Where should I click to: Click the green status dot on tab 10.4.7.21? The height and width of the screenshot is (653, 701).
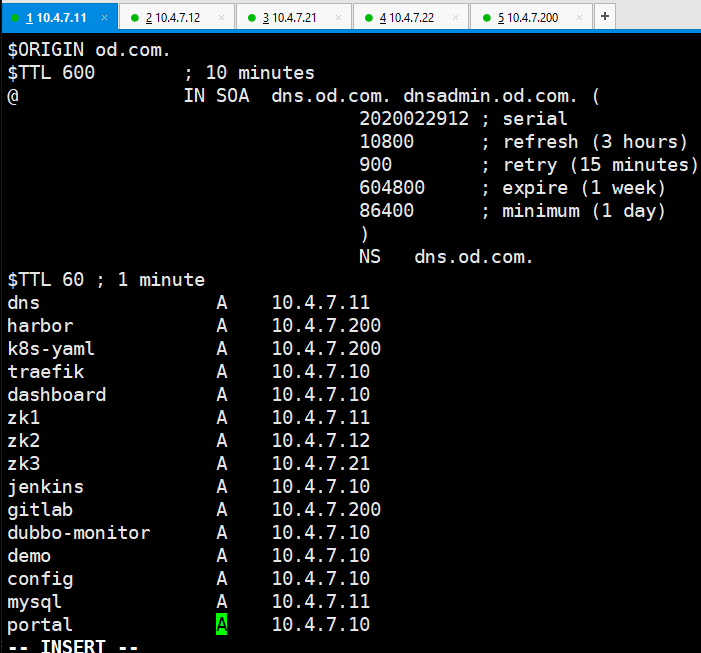(251, 18)
